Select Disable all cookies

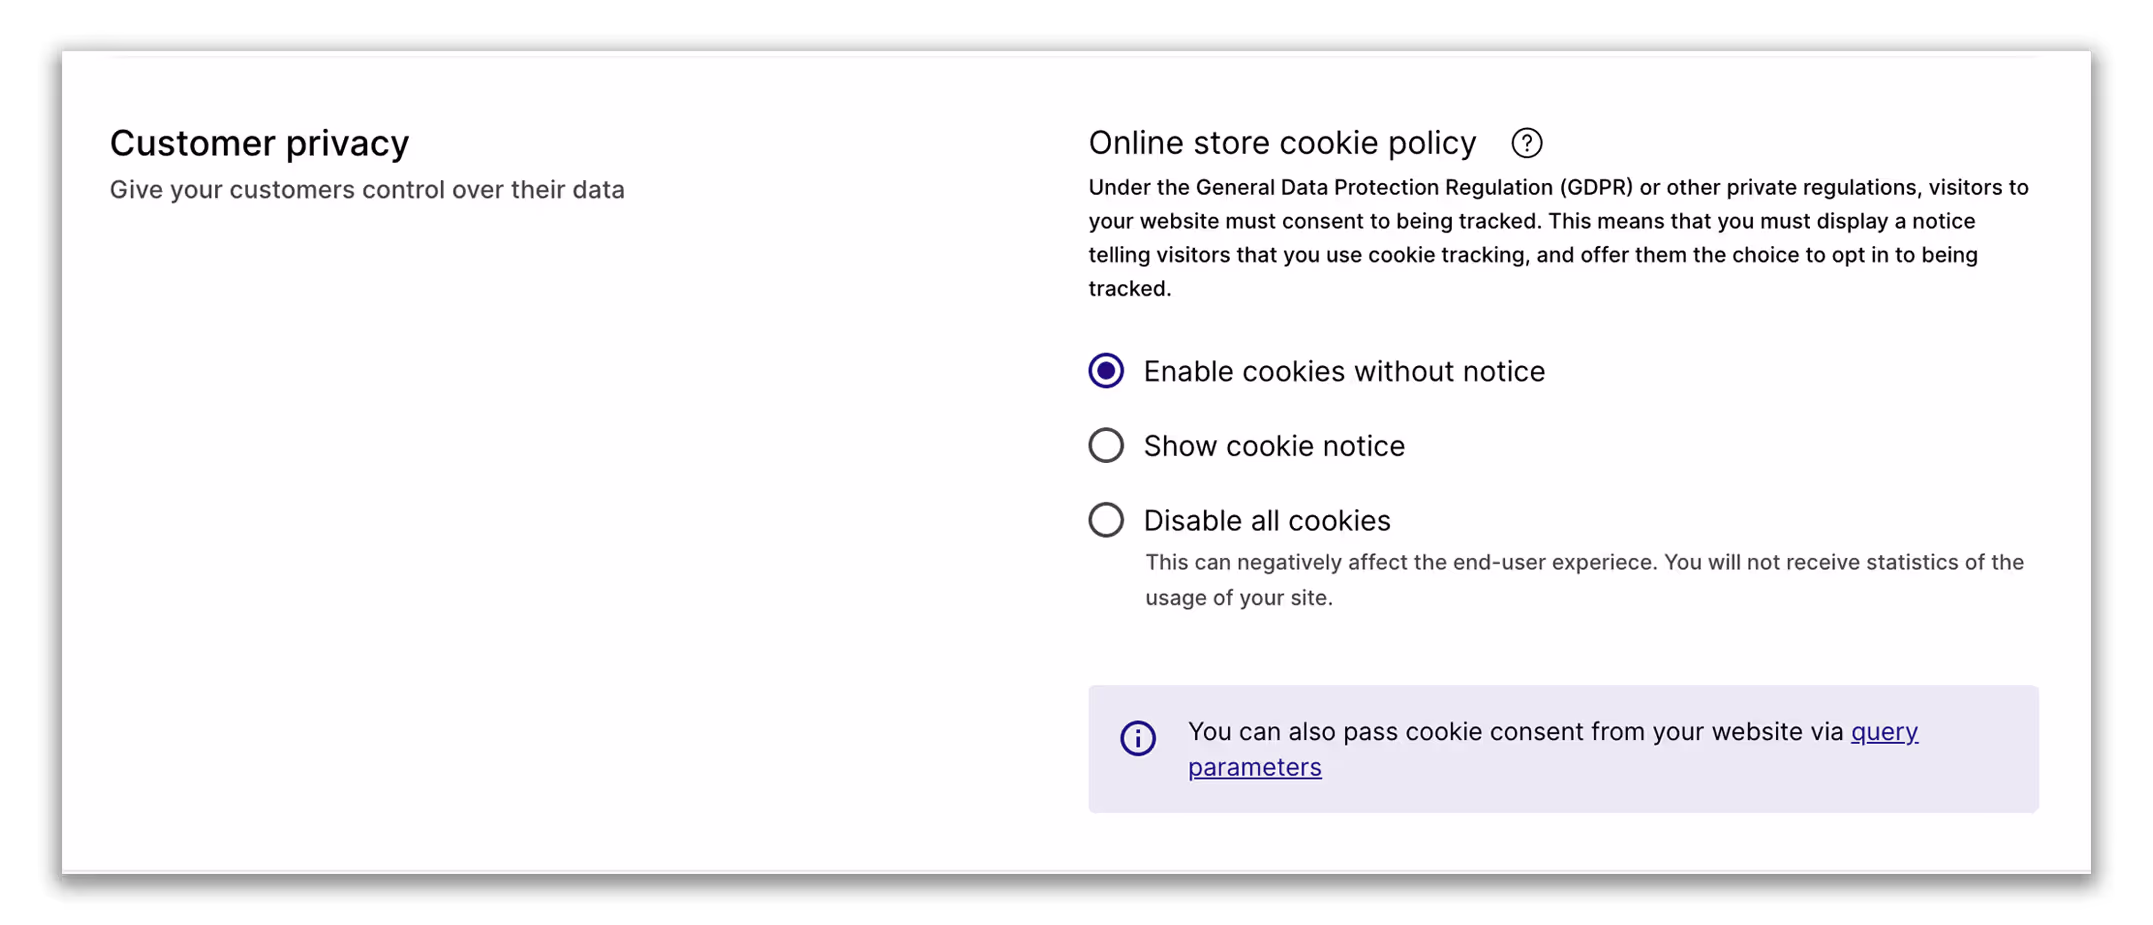coord(1105,519)
